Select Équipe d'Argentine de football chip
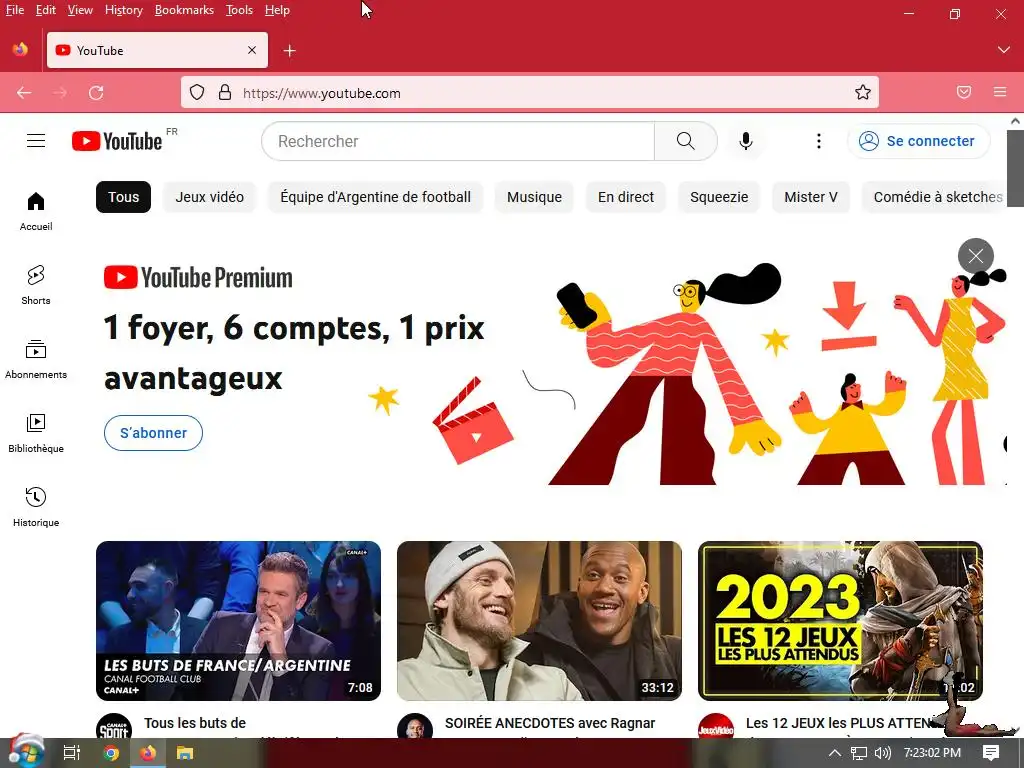The image size is (1024, 768). point(376,197)
